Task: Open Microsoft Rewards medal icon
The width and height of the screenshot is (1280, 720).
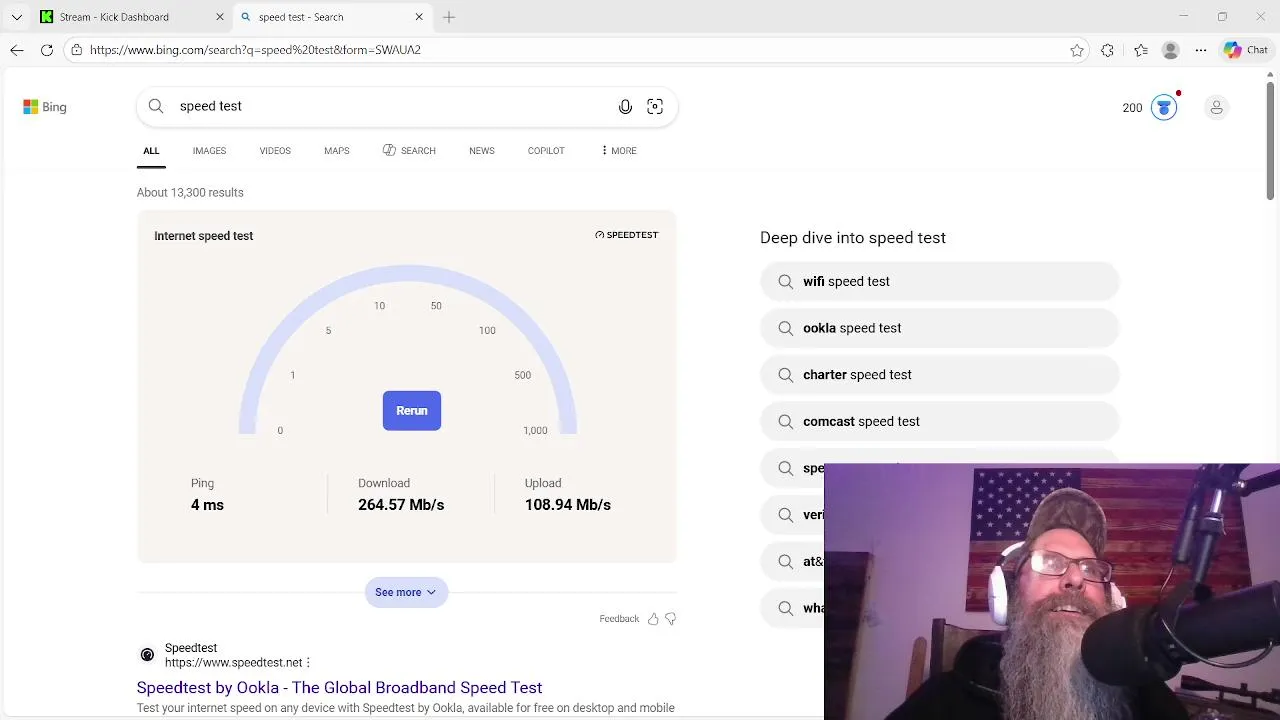Action: click(x=1164, y=107)
